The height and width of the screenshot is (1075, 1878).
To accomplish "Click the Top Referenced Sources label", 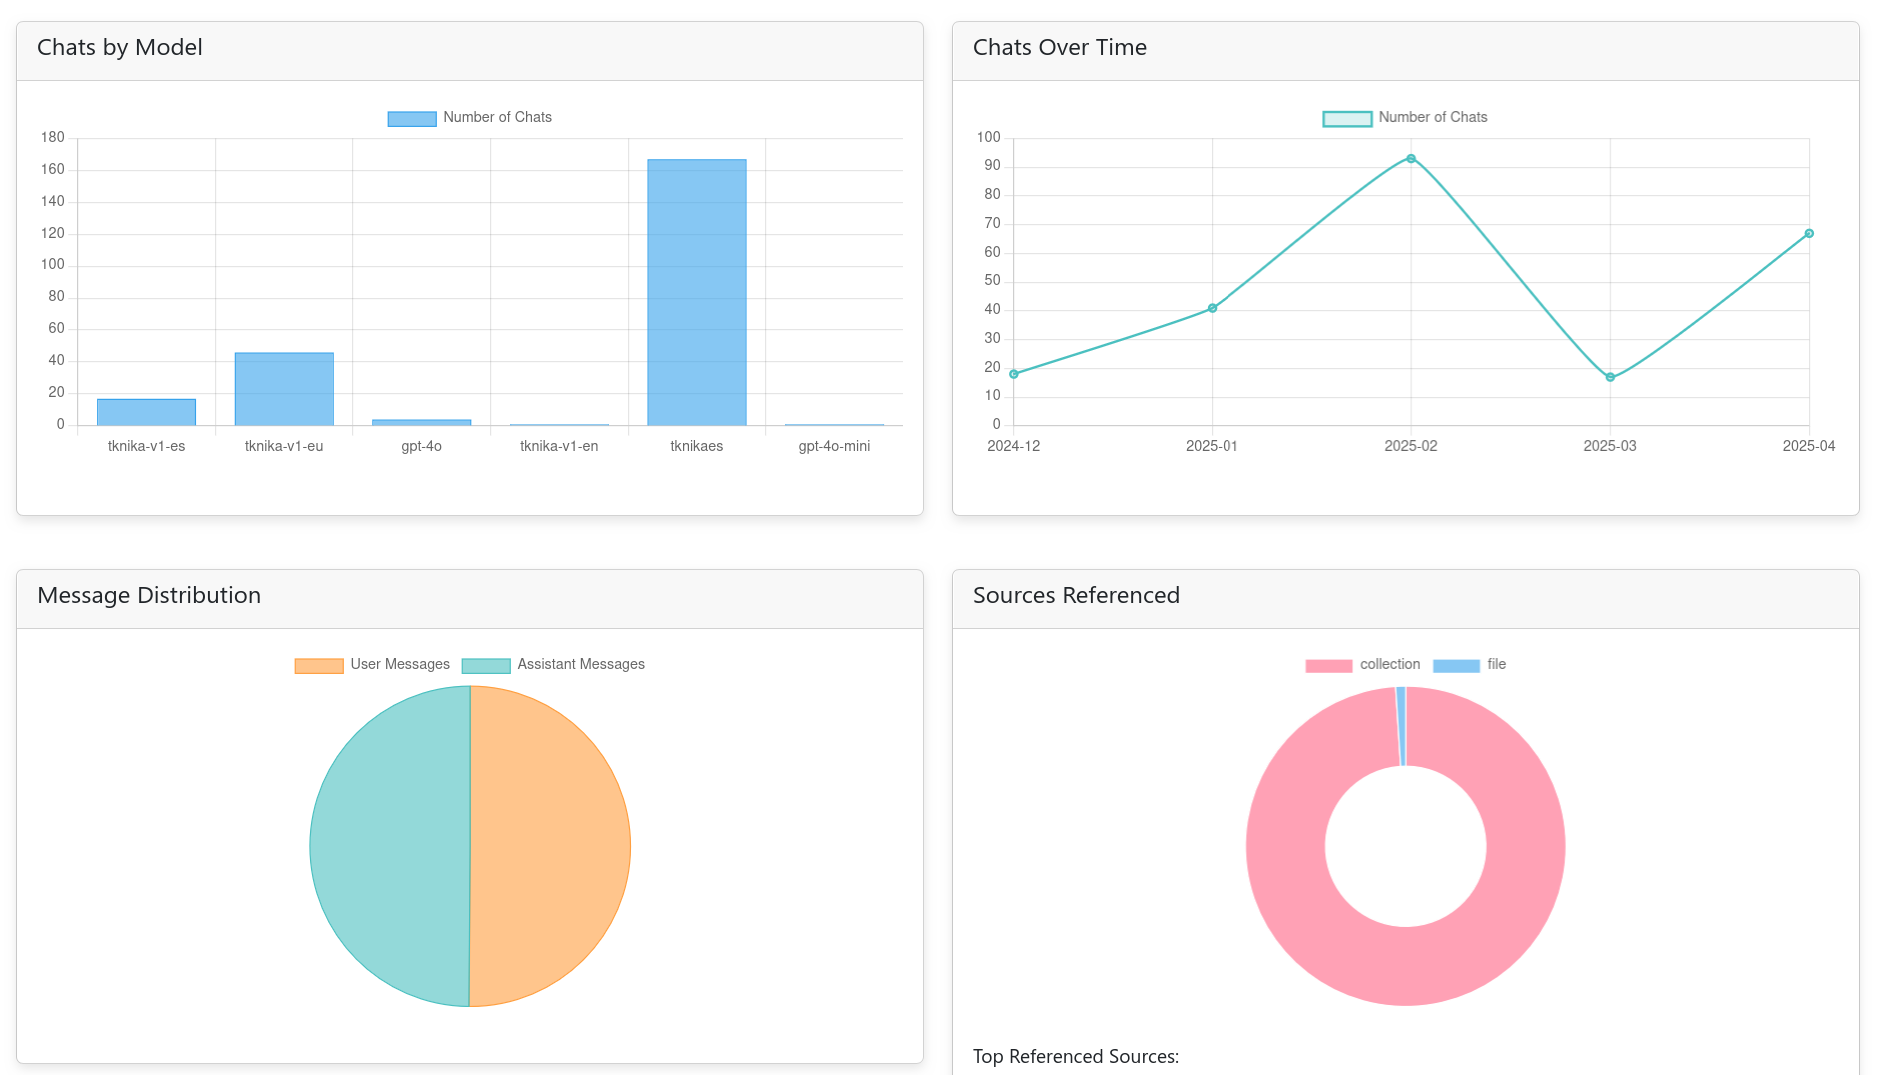I will [1076, 1056].
